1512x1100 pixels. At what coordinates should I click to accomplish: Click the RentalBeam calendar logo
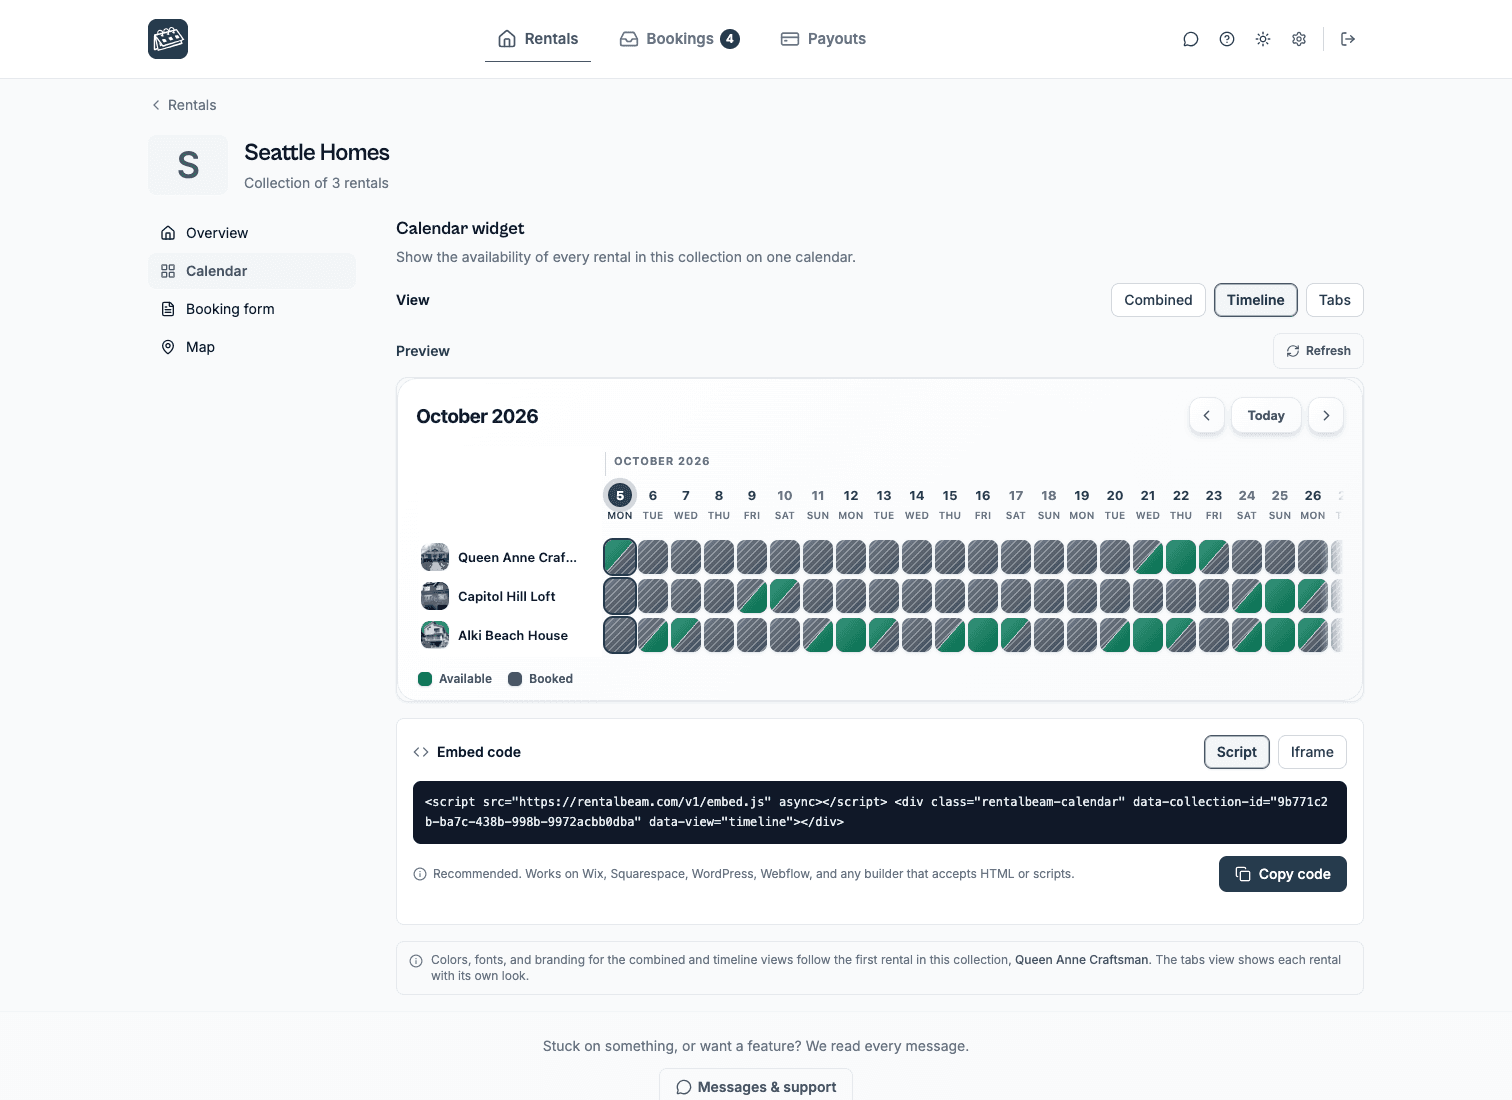tap(168, 39)
